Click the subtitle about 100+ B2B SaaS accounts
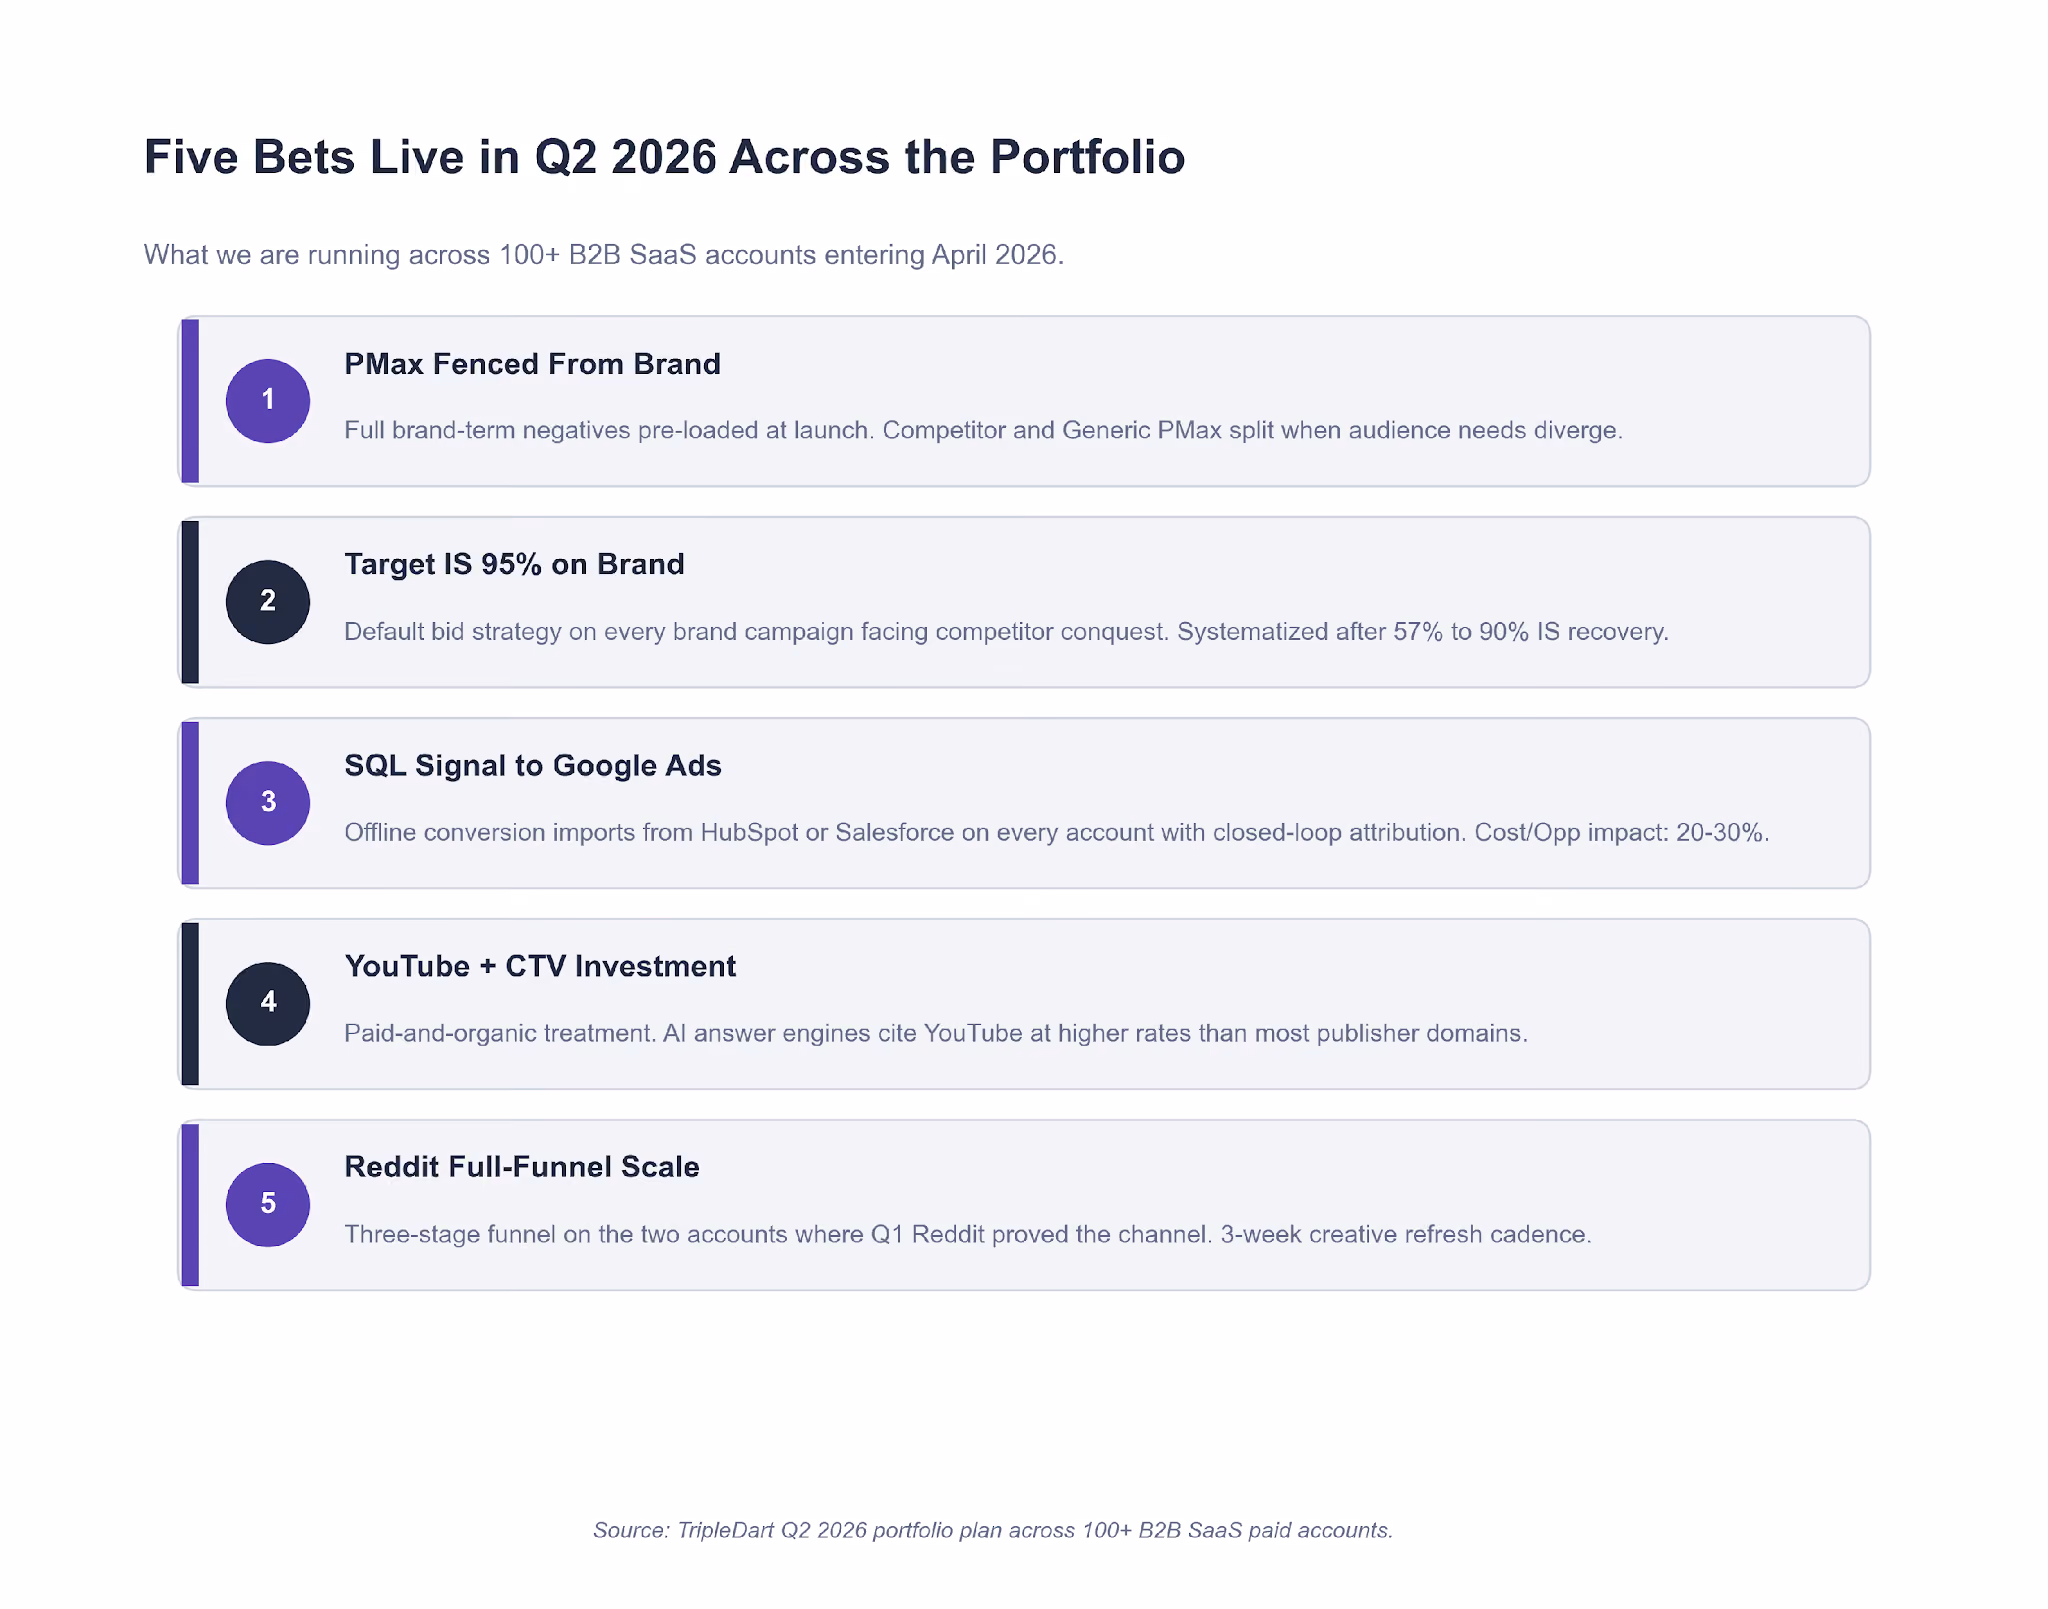The width and height of the screenshot is (2048, 1609). coord(604,254)
